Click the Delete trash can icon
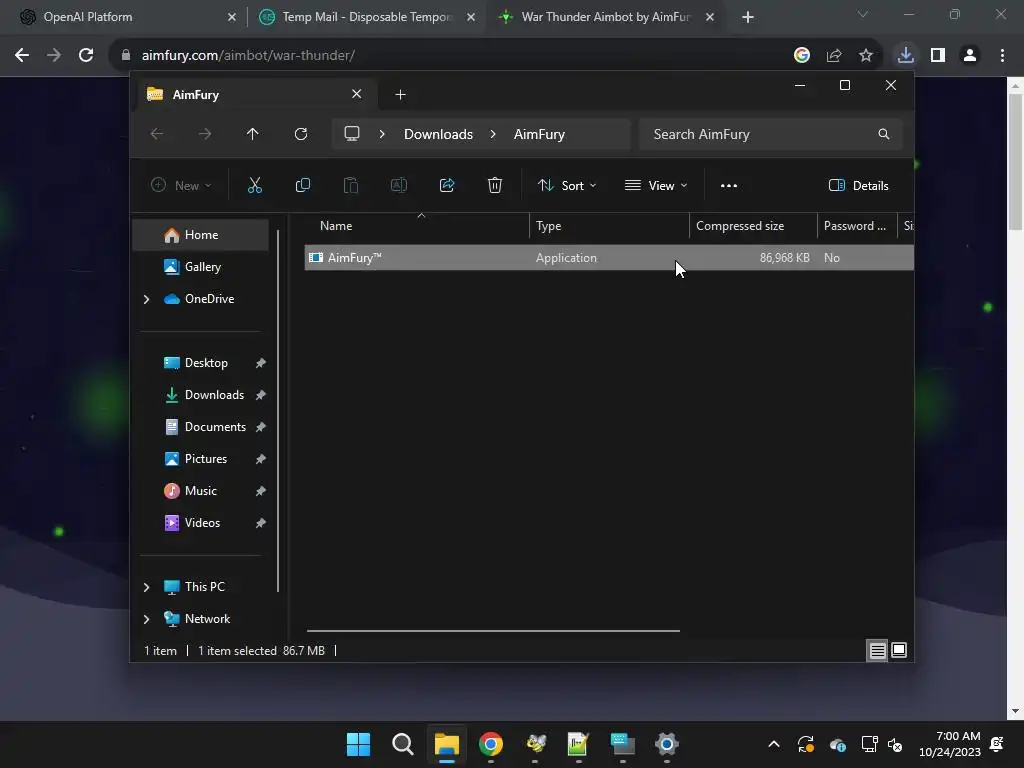The width and height of the screenshot is (1024, 768). pyautogui.click(x=494, y=185)
